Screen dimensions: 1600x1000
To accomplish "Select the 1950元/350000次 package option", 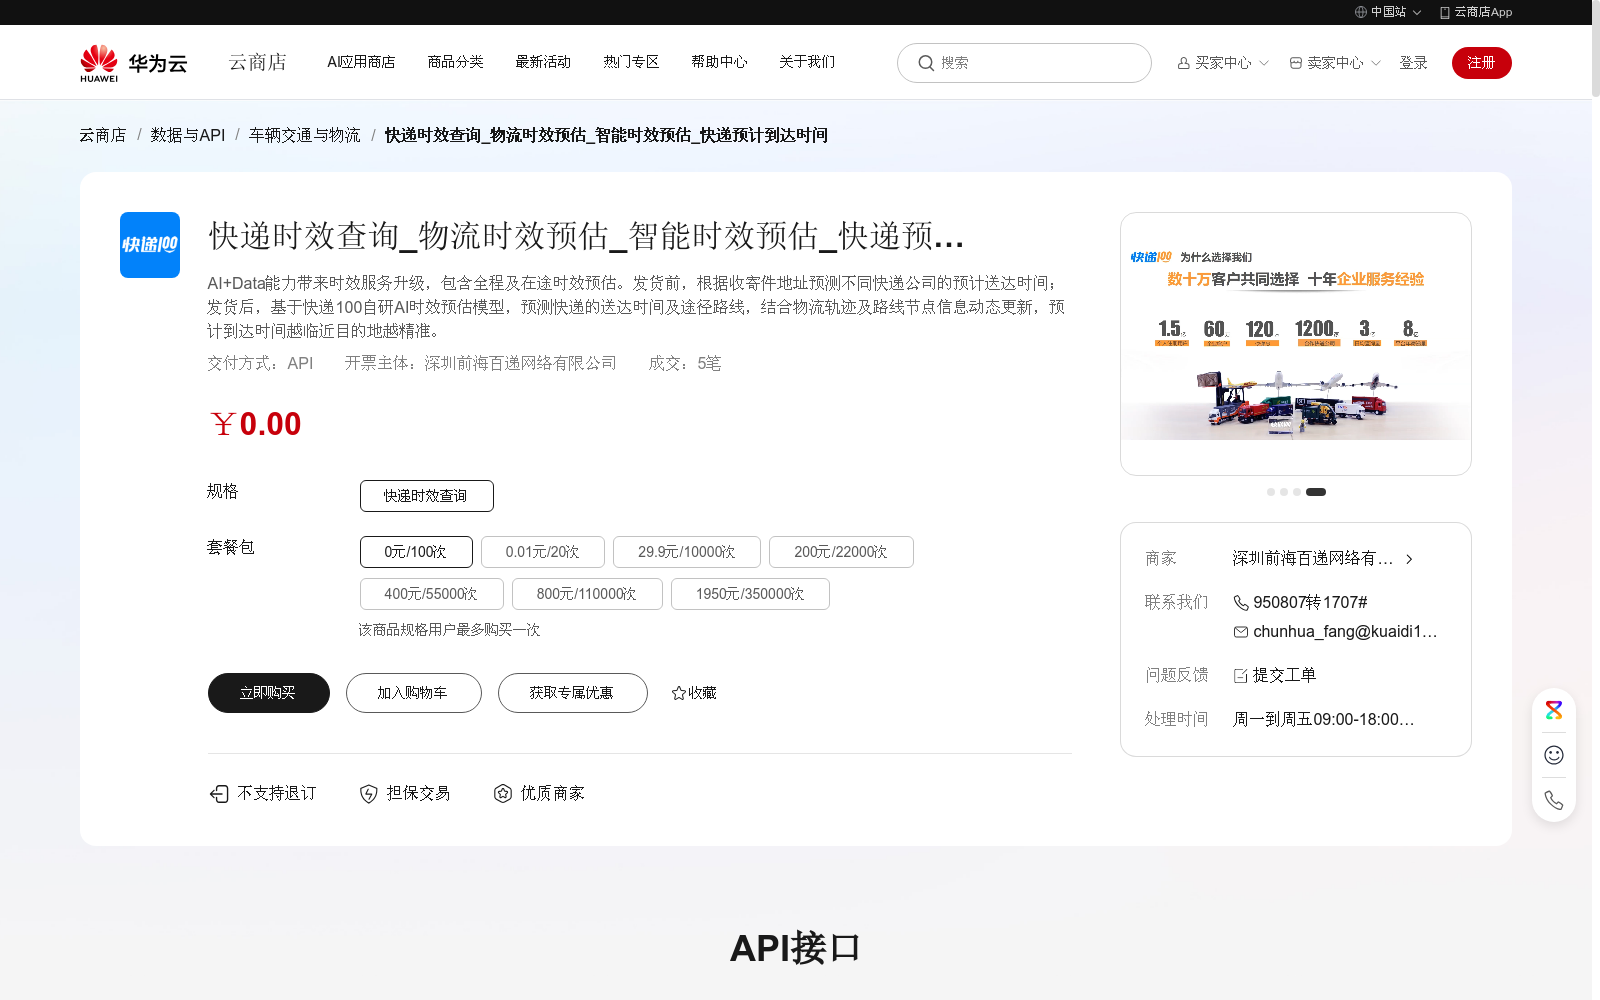I will point(750,593).
